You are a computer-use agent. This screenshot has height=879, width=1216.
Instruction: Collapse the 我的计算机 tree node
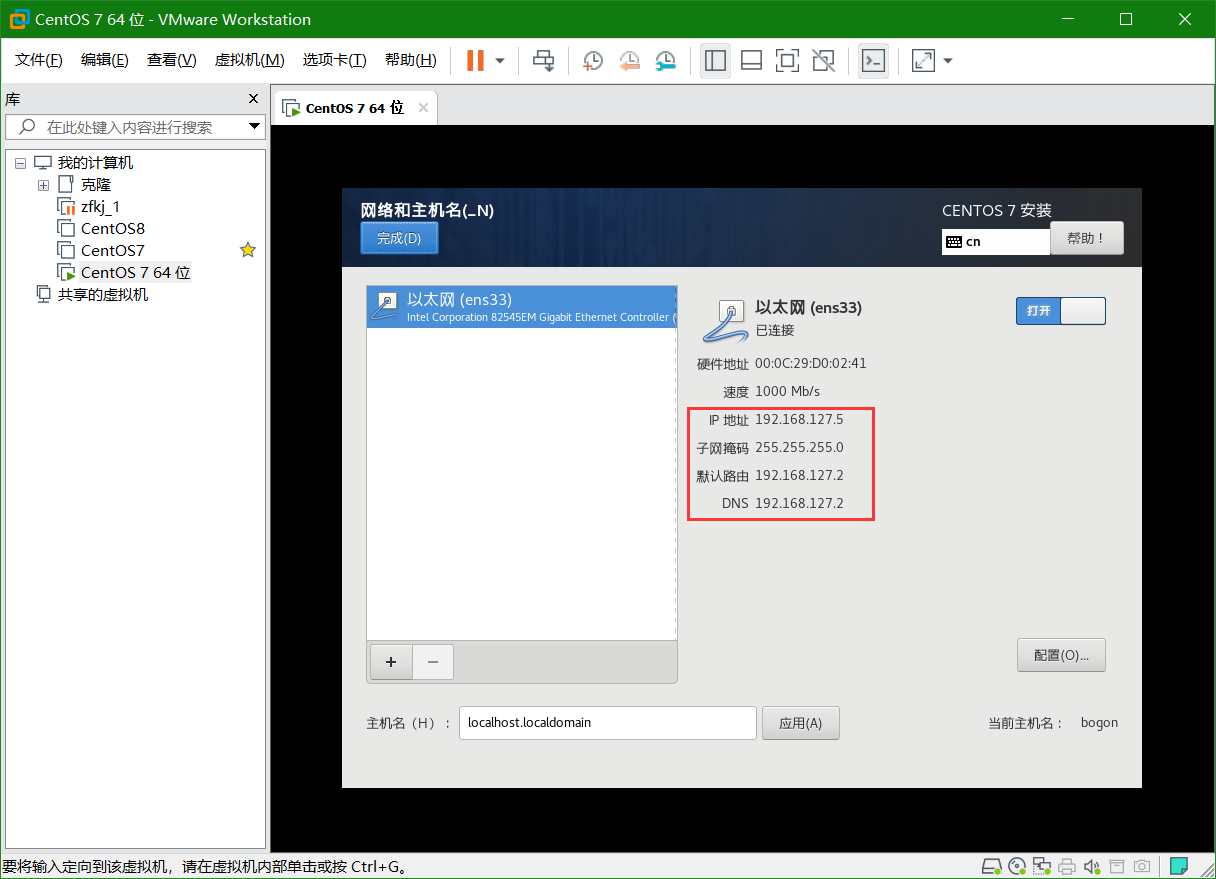(x=20, y=163)
